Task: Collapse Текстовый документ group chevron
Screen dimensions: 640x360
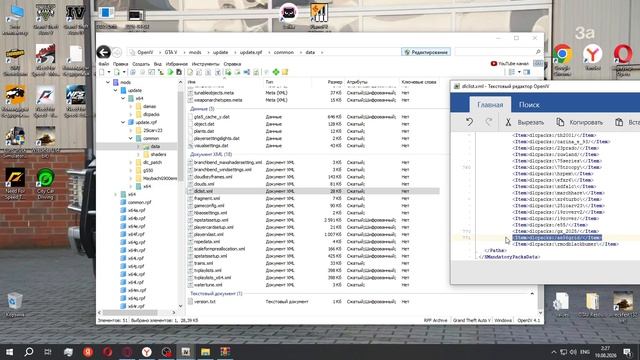Action: pyautogui.click(x=532, y=293)
